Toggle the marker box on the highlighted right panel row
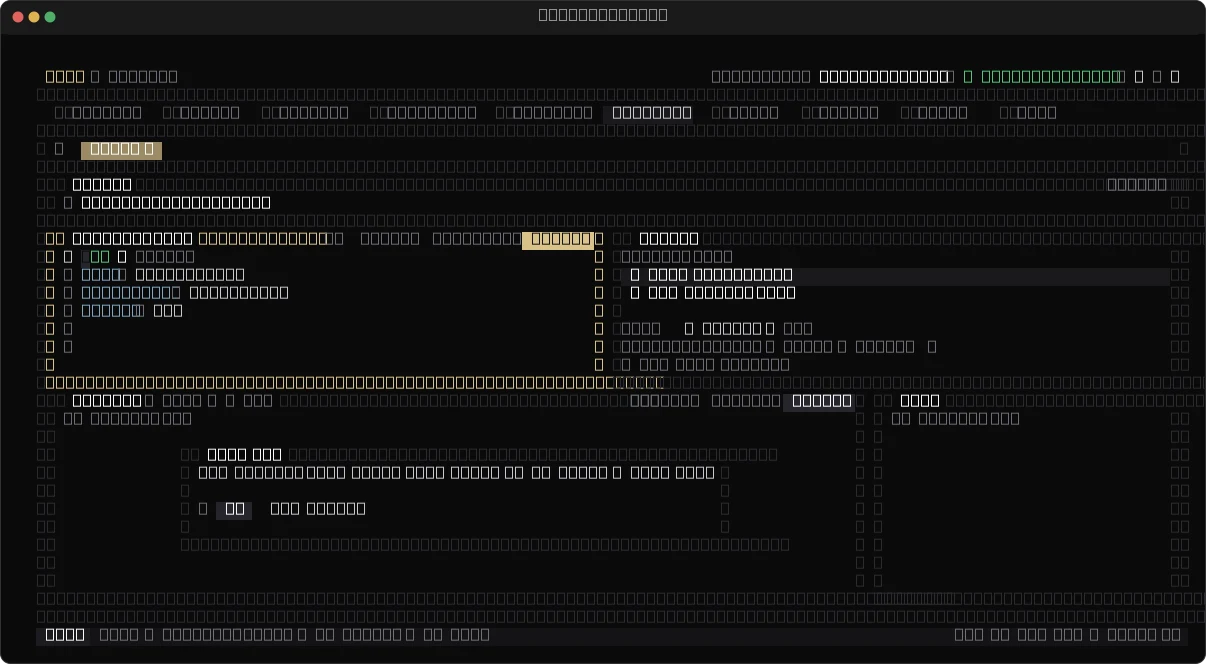The image size is (1206, 664). click(635, 275)
